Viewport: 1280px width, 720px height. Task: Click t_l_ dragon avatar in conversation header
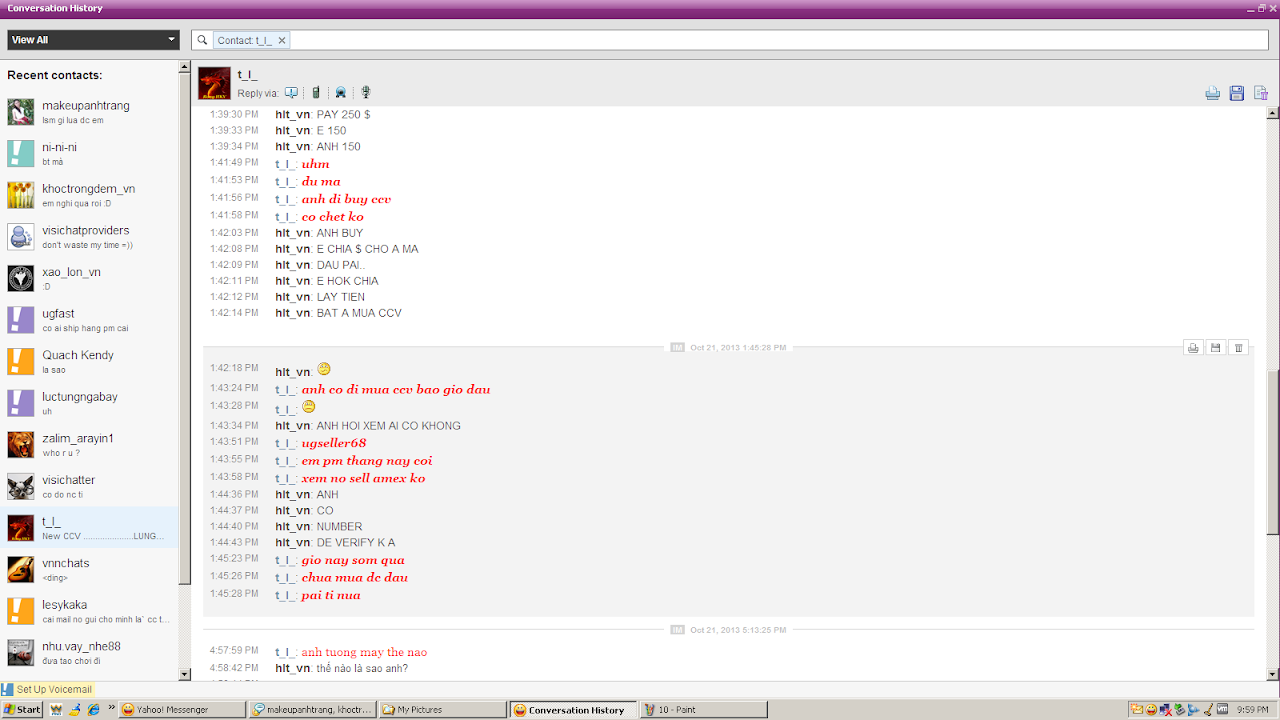[x=214, y=83]
